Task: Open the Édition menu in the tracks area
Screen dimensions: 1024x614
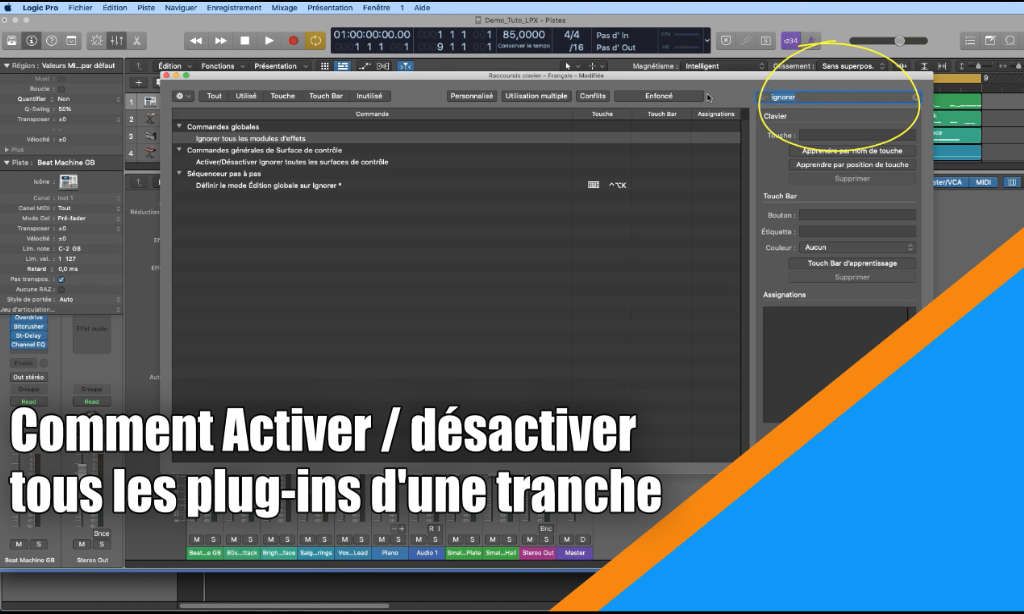Action: [x=174, y=66]
